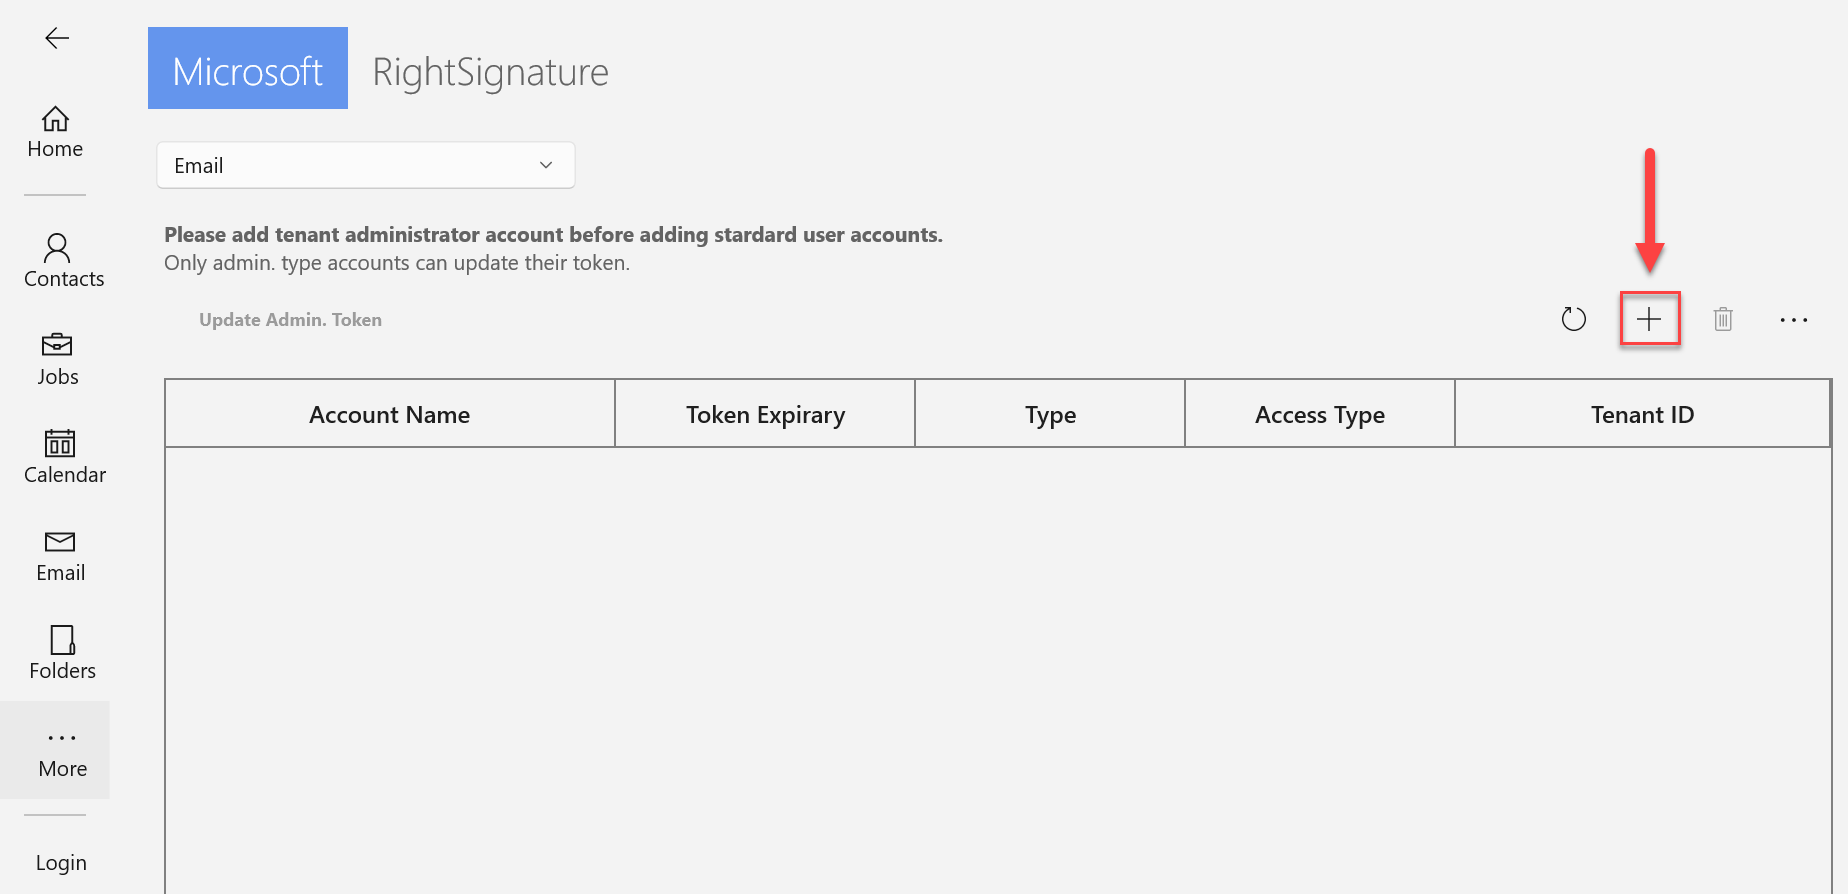Screen dimensions: 1848x894
Task: Switch to the RightSignature tab
Action: tap(490, 72)
